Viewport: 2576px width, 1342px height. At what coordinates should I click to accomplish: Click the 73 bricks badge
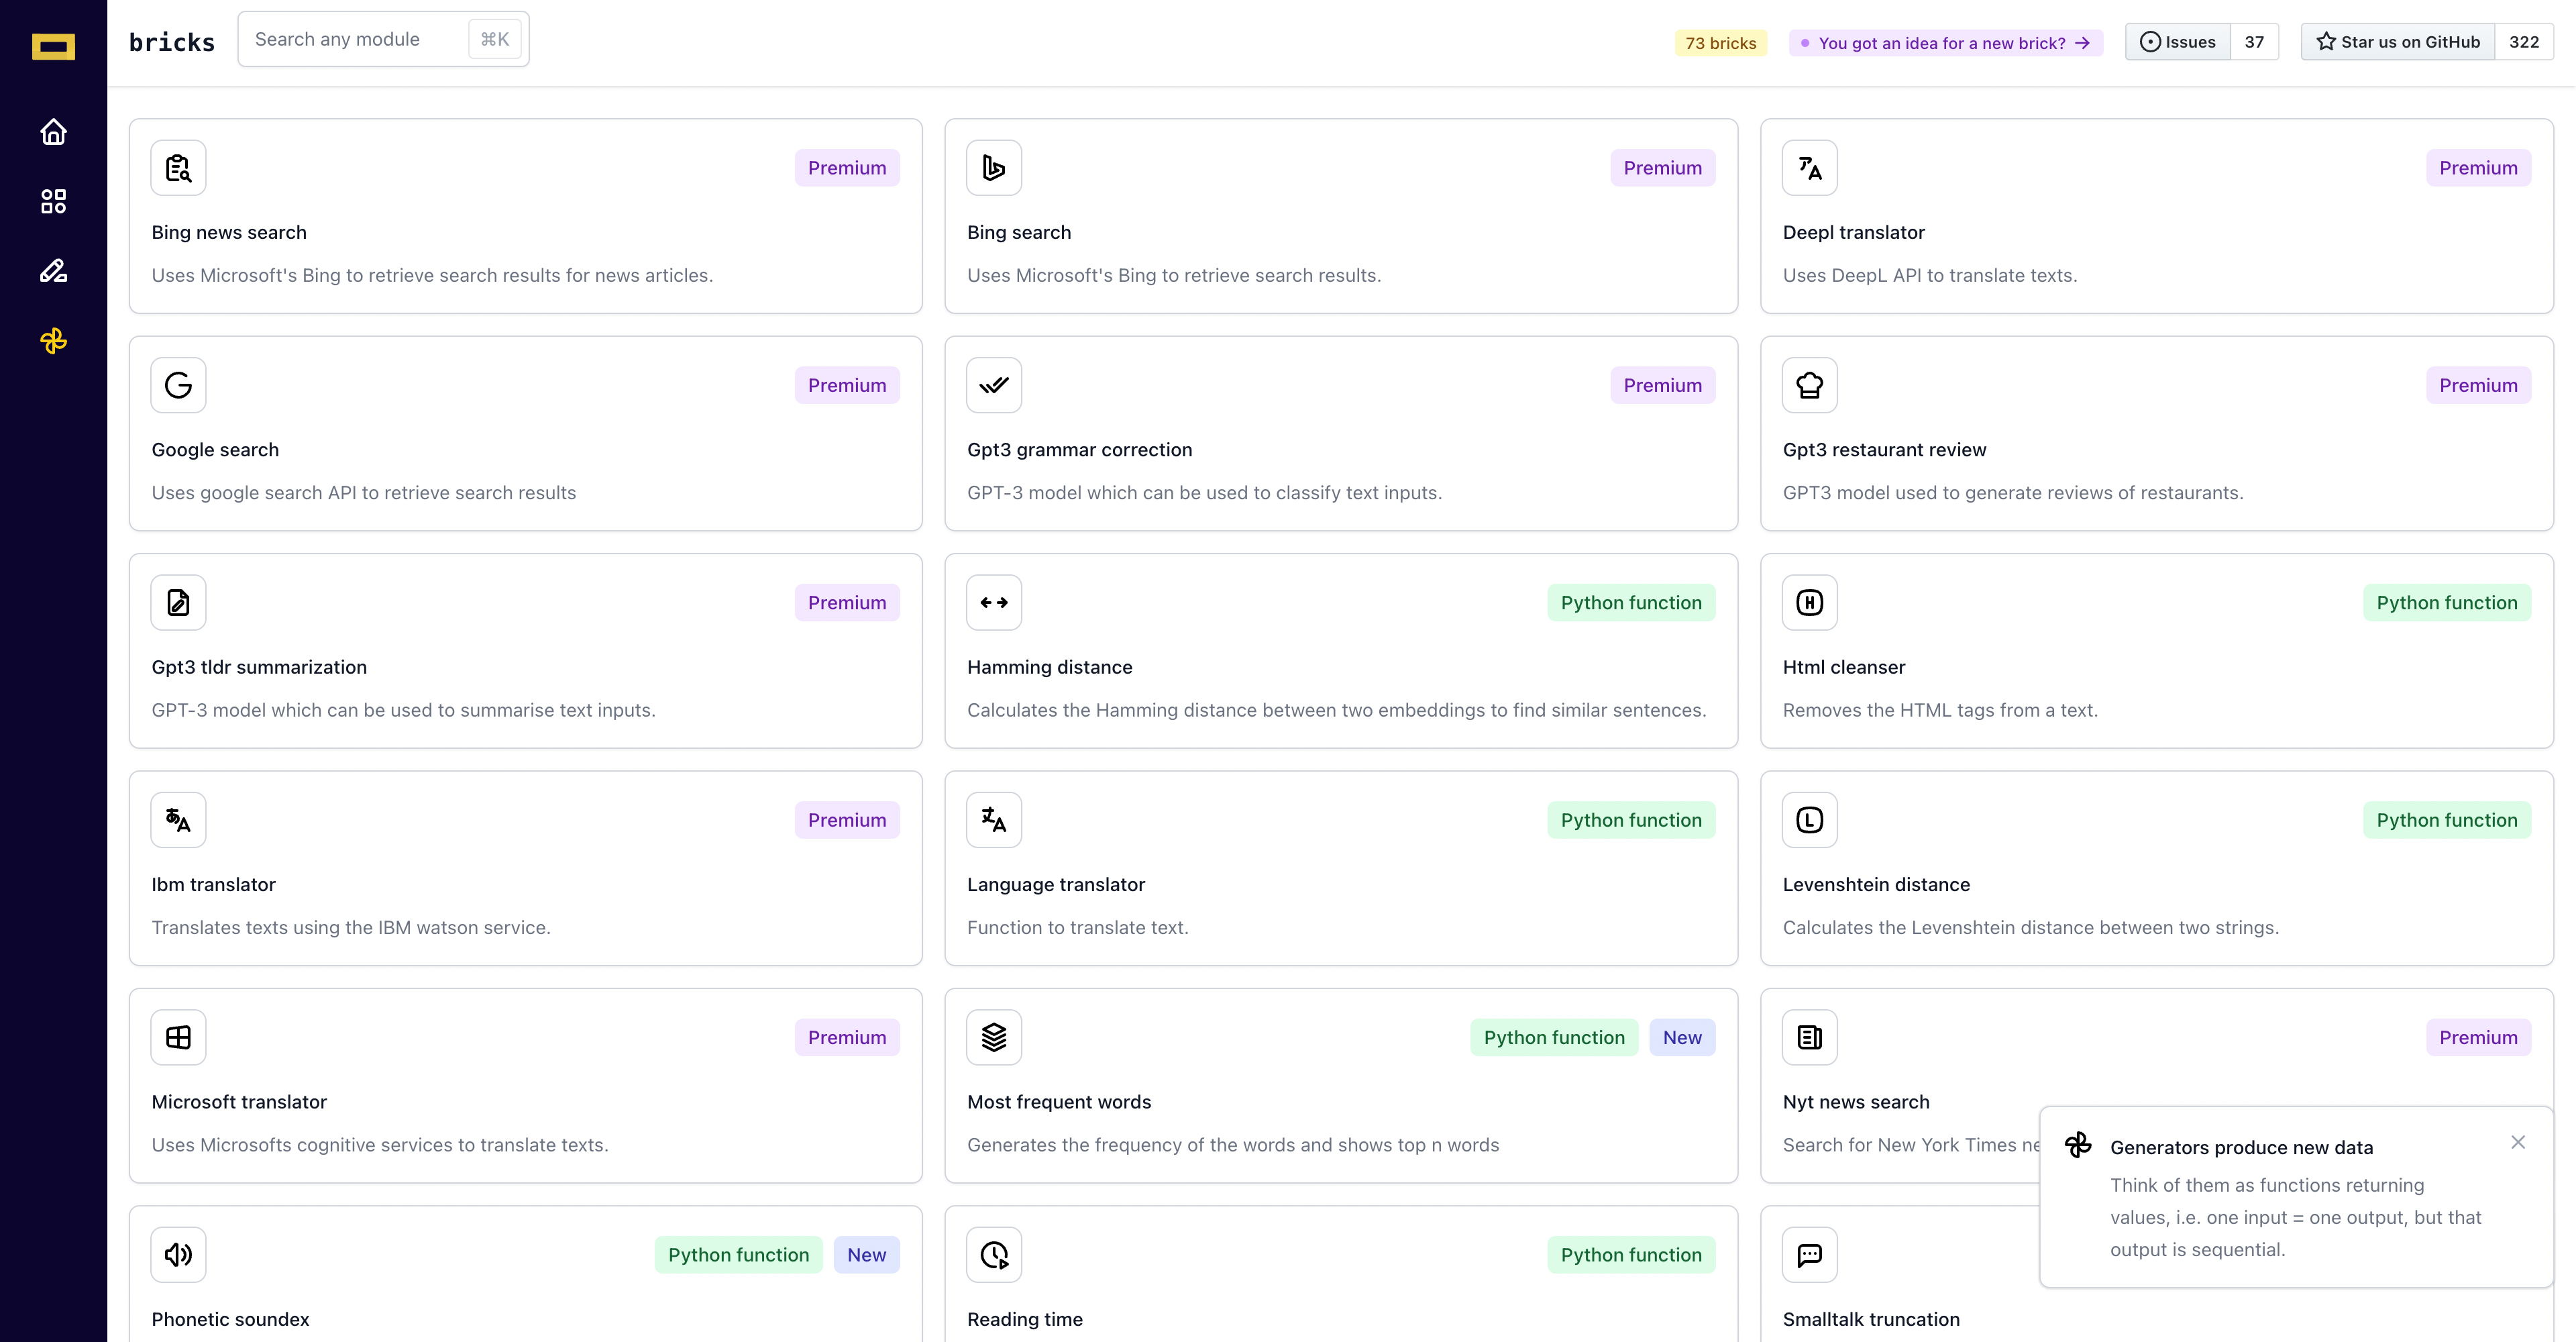pos(1721,43)
